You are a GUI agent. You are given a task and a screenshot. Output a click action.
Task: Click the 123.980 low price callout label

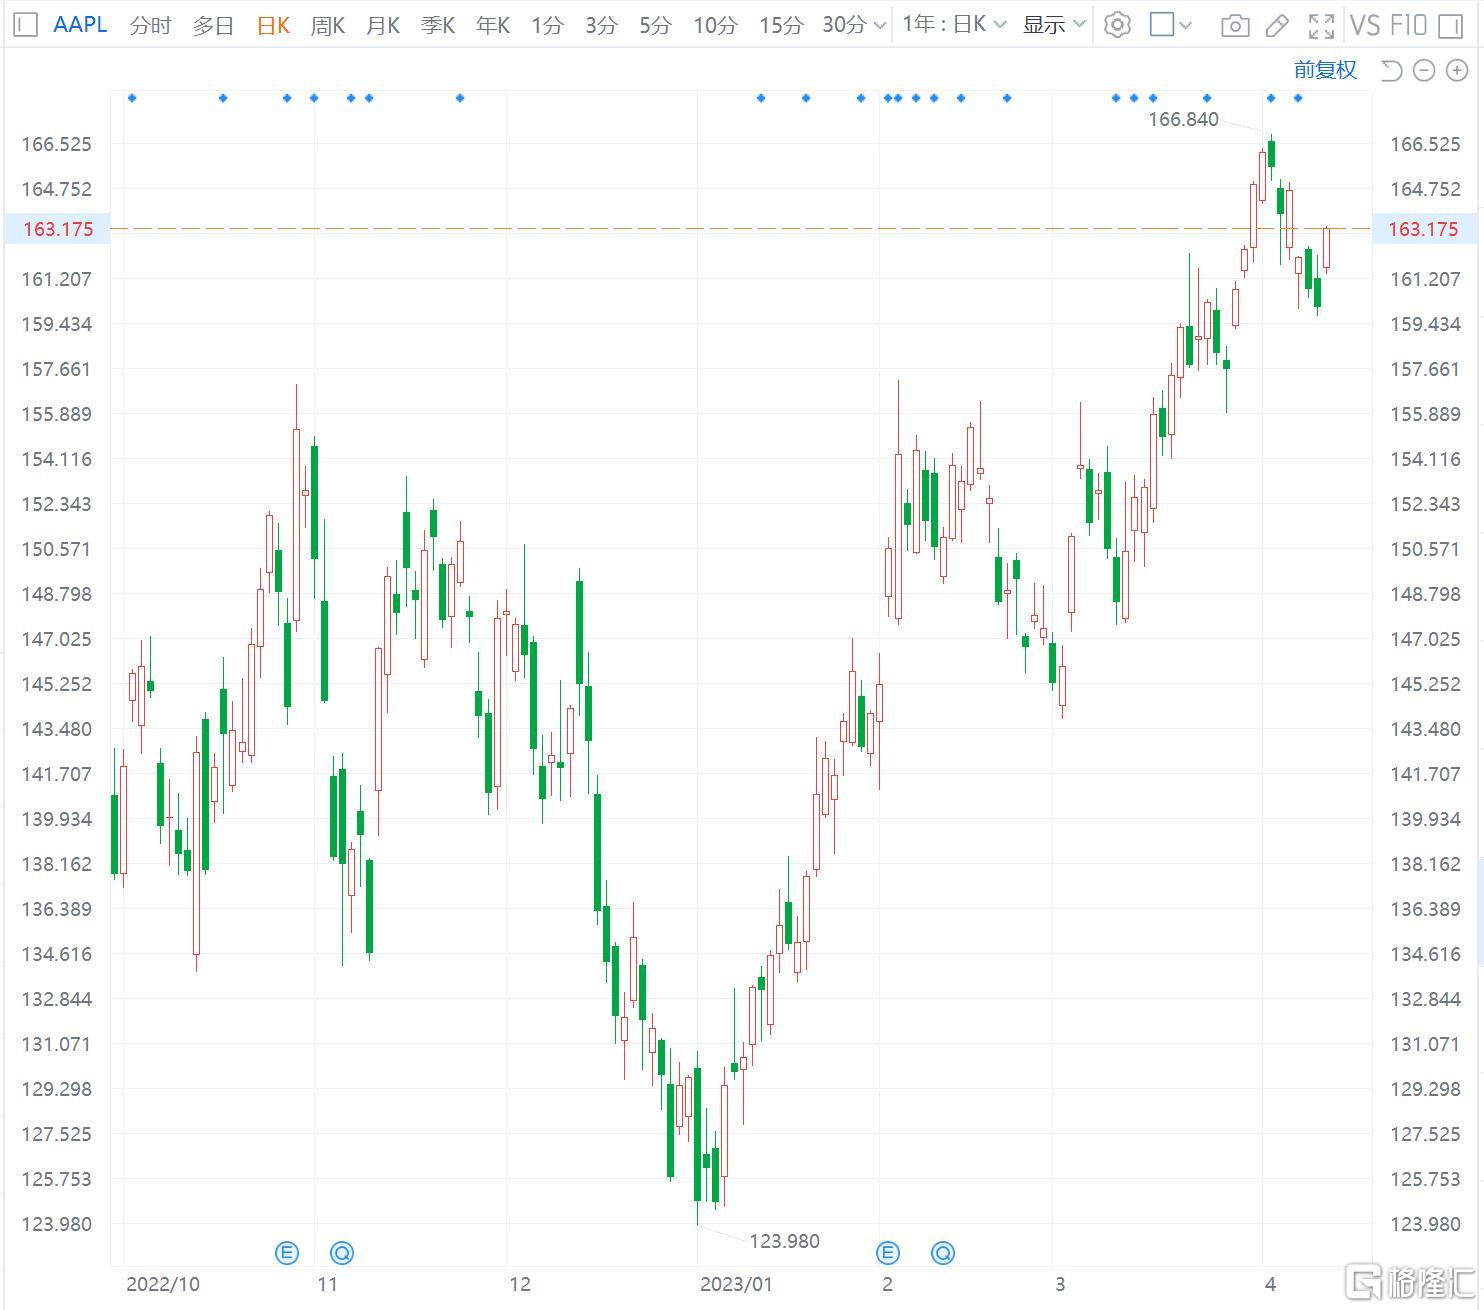pyautogui.click(x=784, y=1241)
